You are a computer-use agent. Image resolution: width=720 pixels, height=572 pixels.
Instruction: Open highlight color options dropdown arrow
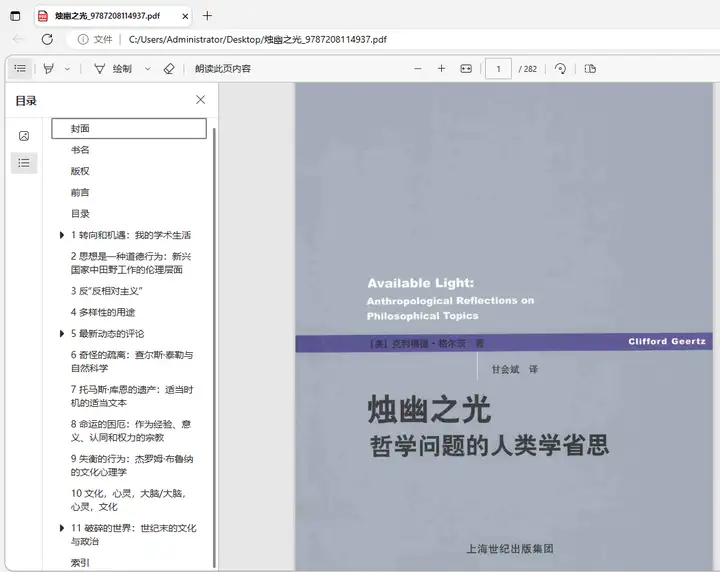coord(67,69)
